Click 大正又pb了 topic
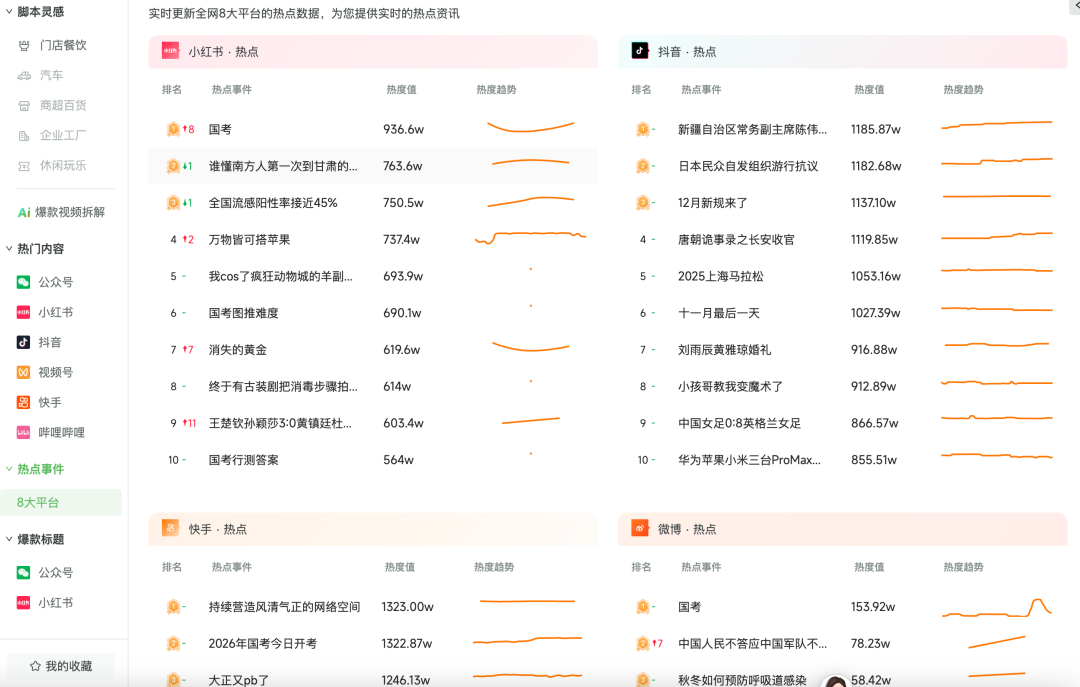Viewport: 1080px width, 687px height. click(x=238, y=679)
